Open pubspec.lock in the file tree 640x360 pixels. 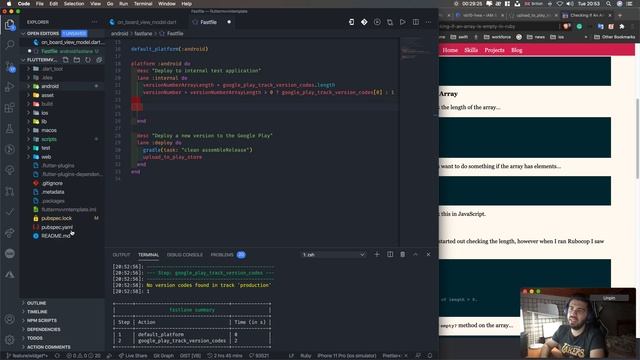pyautogui.click(x=56, y=218)
